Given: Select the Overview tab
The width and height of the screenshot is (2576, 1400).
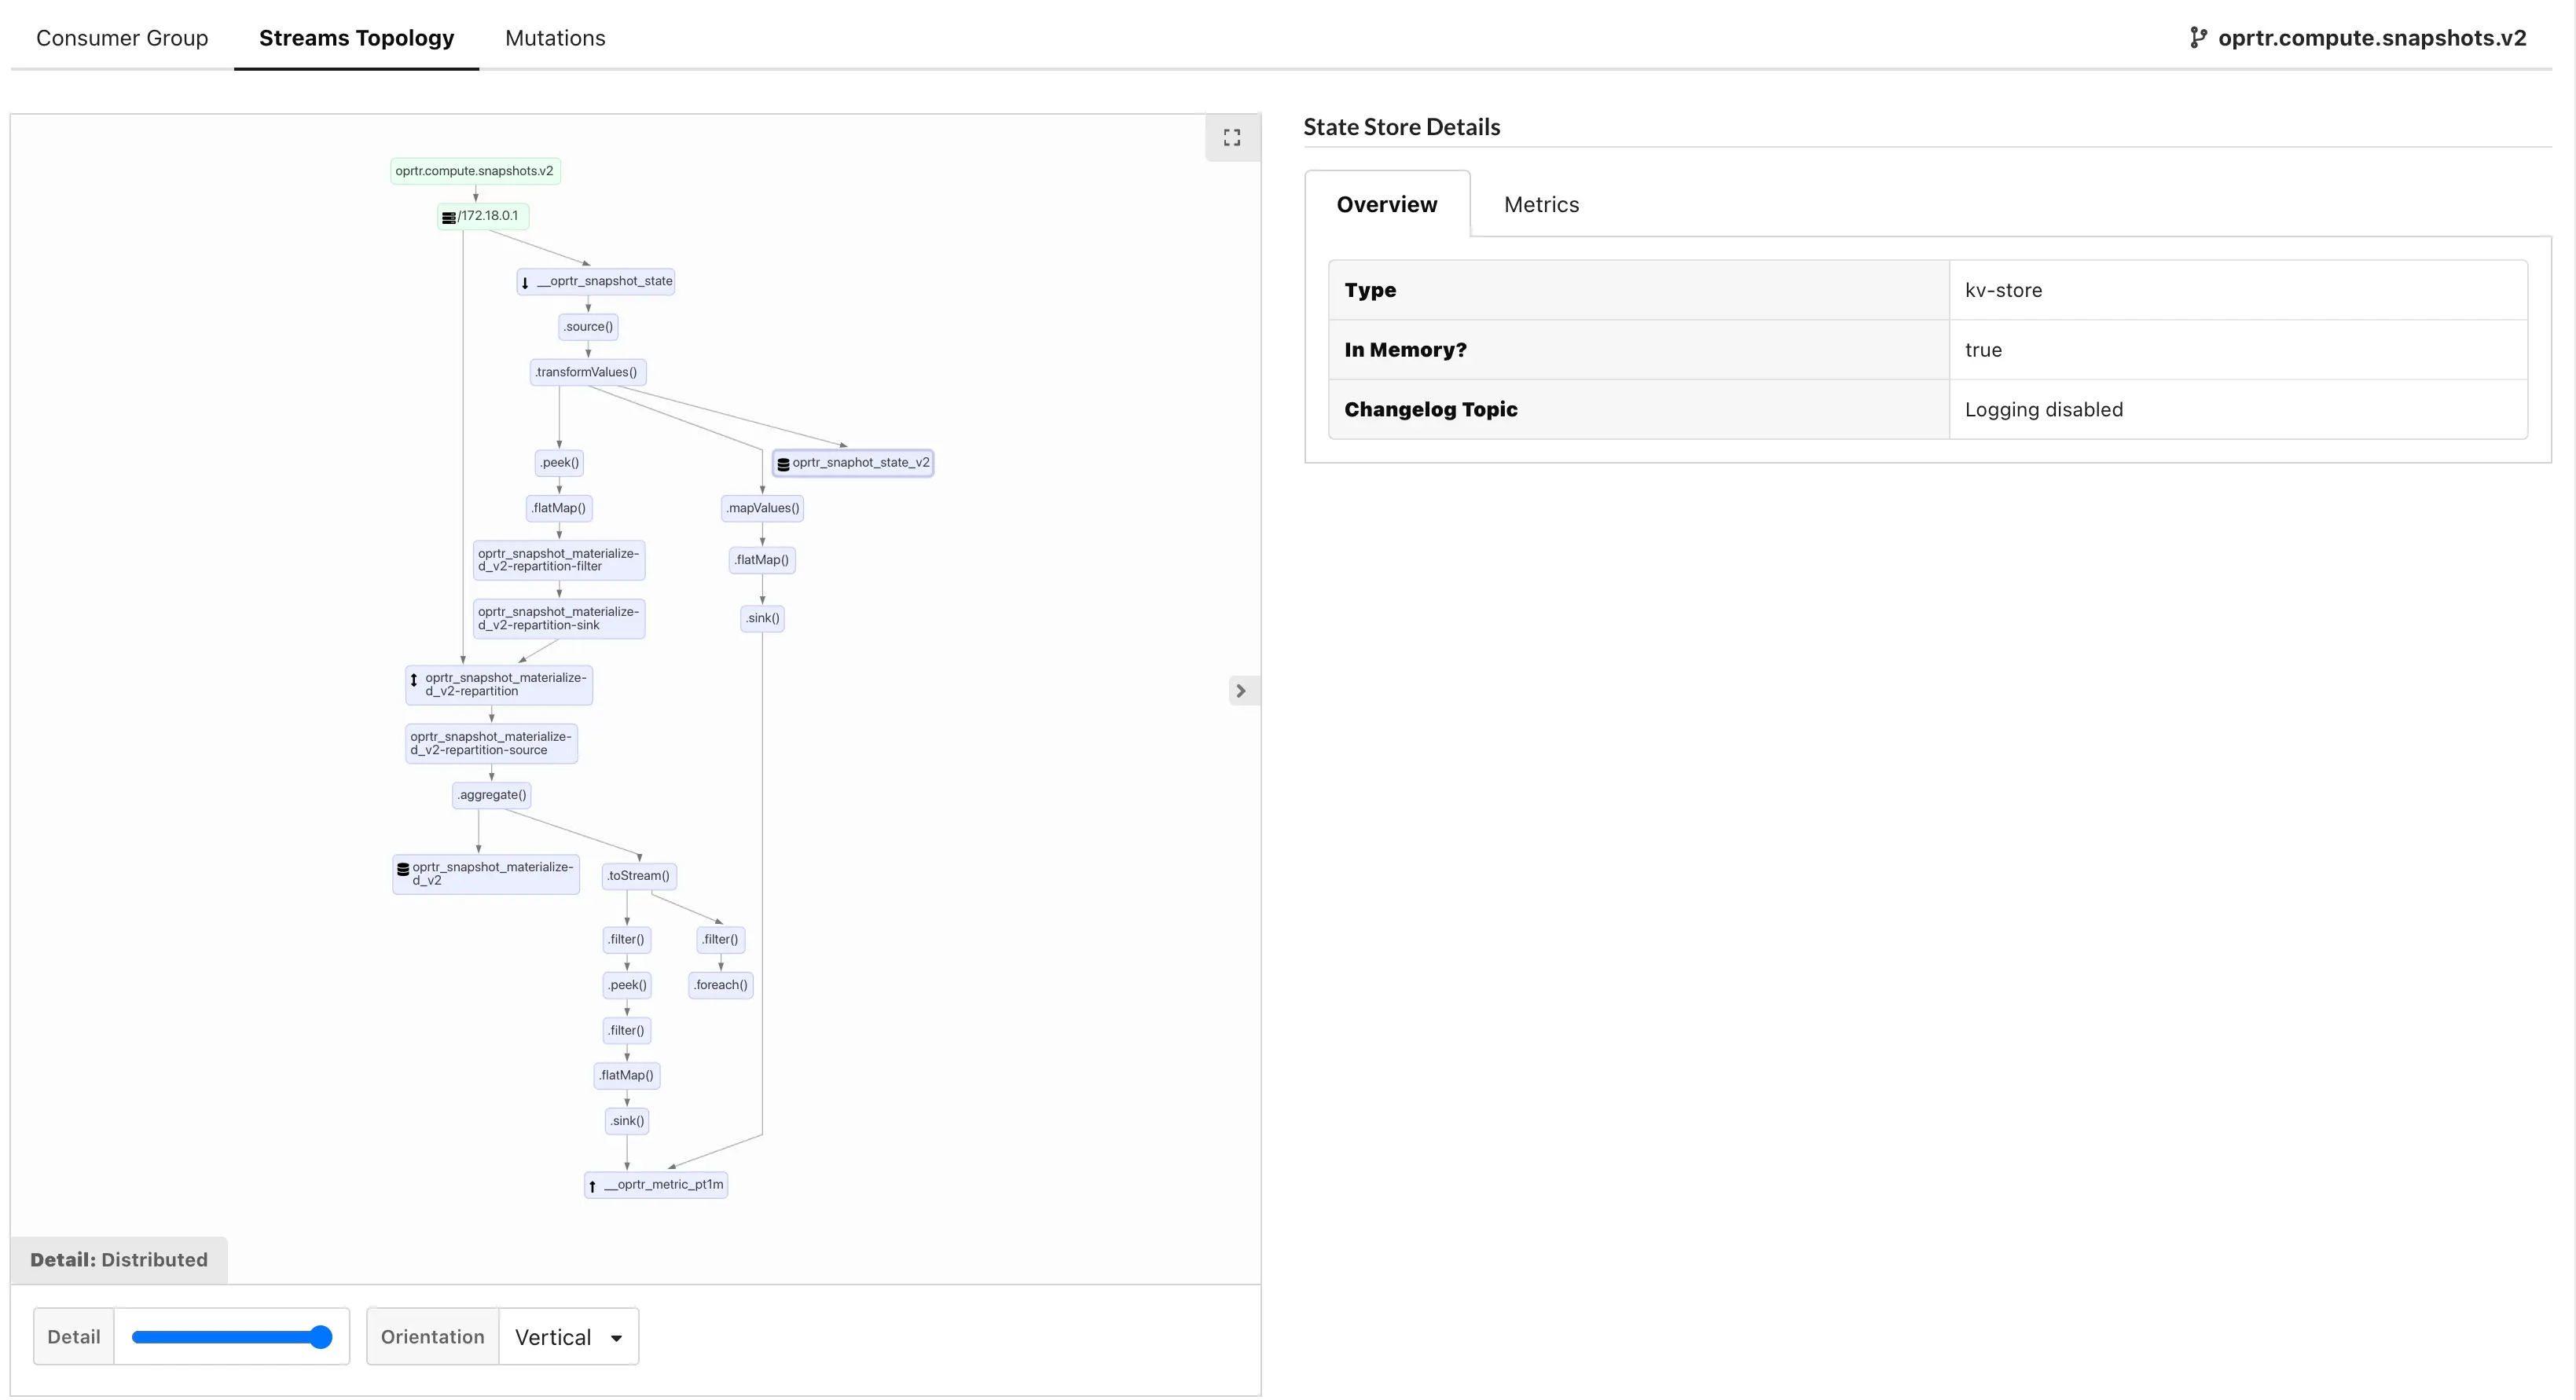Looking at the screenshot, I should tap(1386, 205).
